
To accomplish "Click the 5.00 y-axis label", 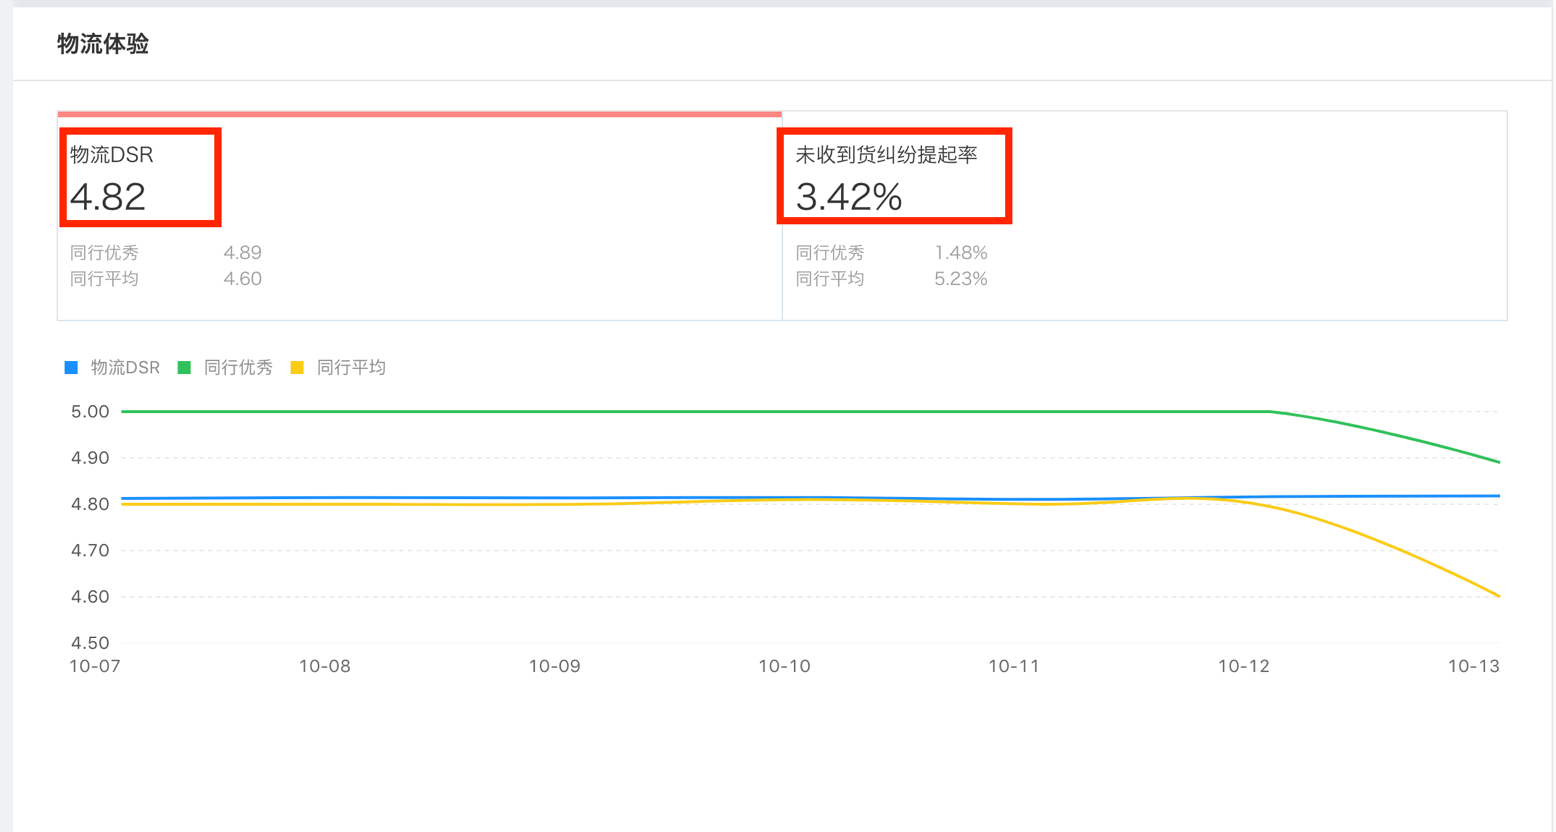I will (x=90, y=412).
